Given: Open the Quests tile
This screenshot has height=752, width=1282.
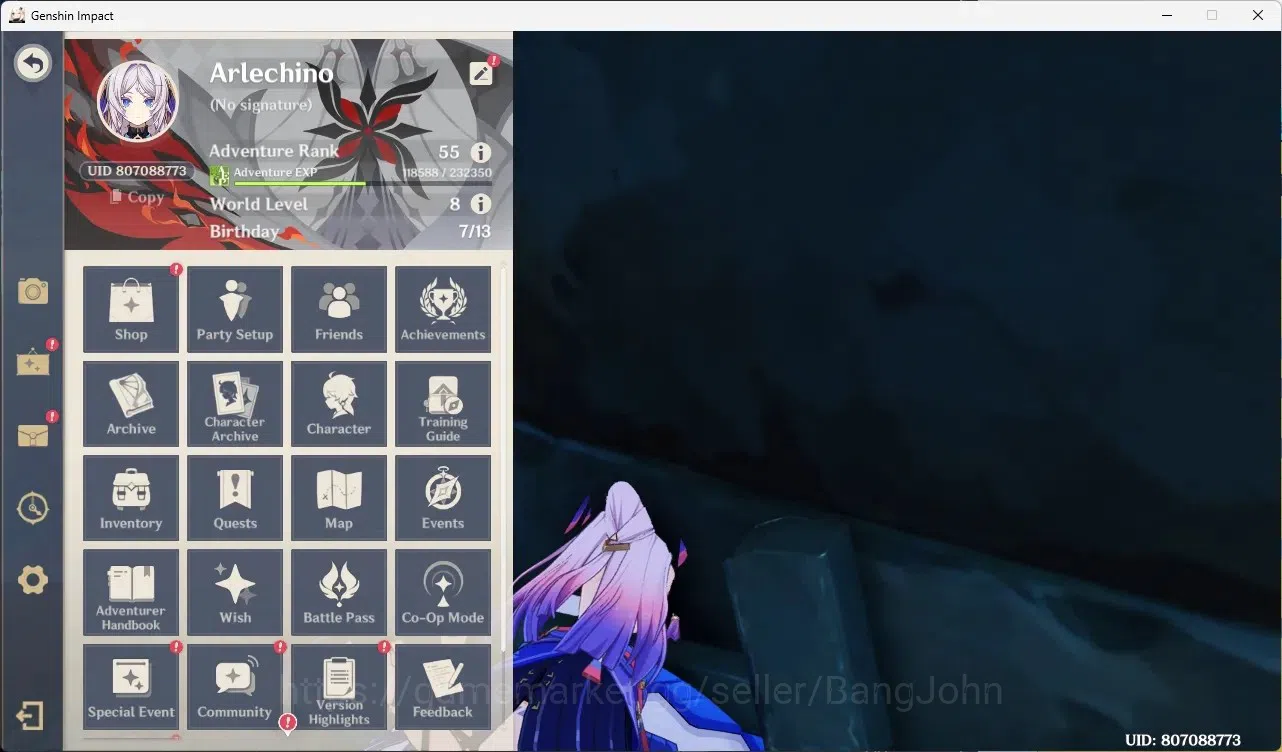Looking at the screenshot, I should pyautogui.click(x=235, y=498).
